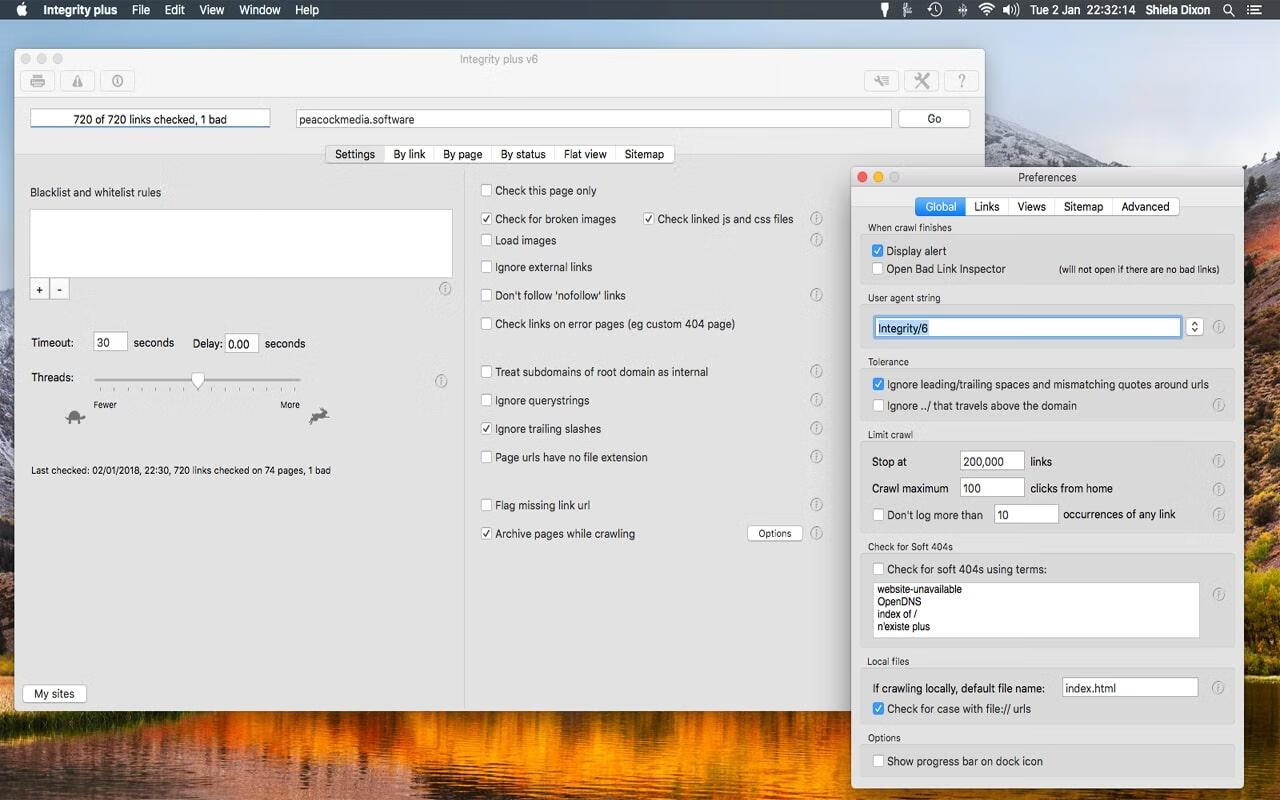The image size is (1280, 800).
Task: Open the Advanced tab in Preferences
Action: pyautogui.click(x=1145, y=207)
